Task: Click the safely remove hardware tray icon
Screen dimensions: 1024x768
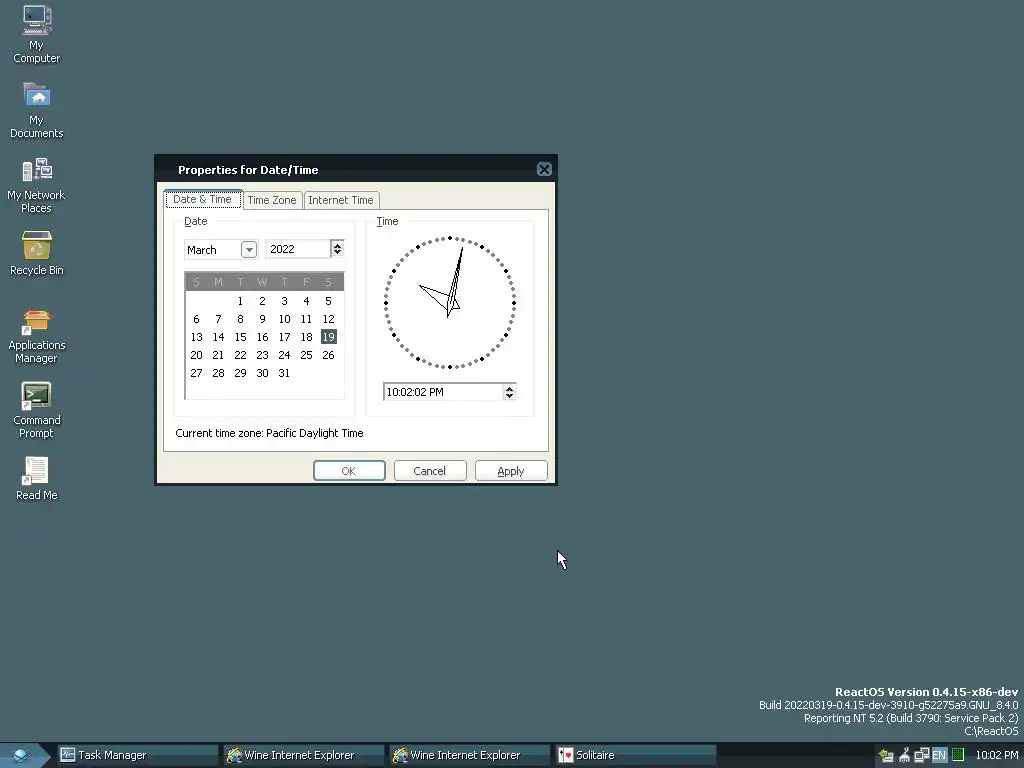Action: pos(886,756)
